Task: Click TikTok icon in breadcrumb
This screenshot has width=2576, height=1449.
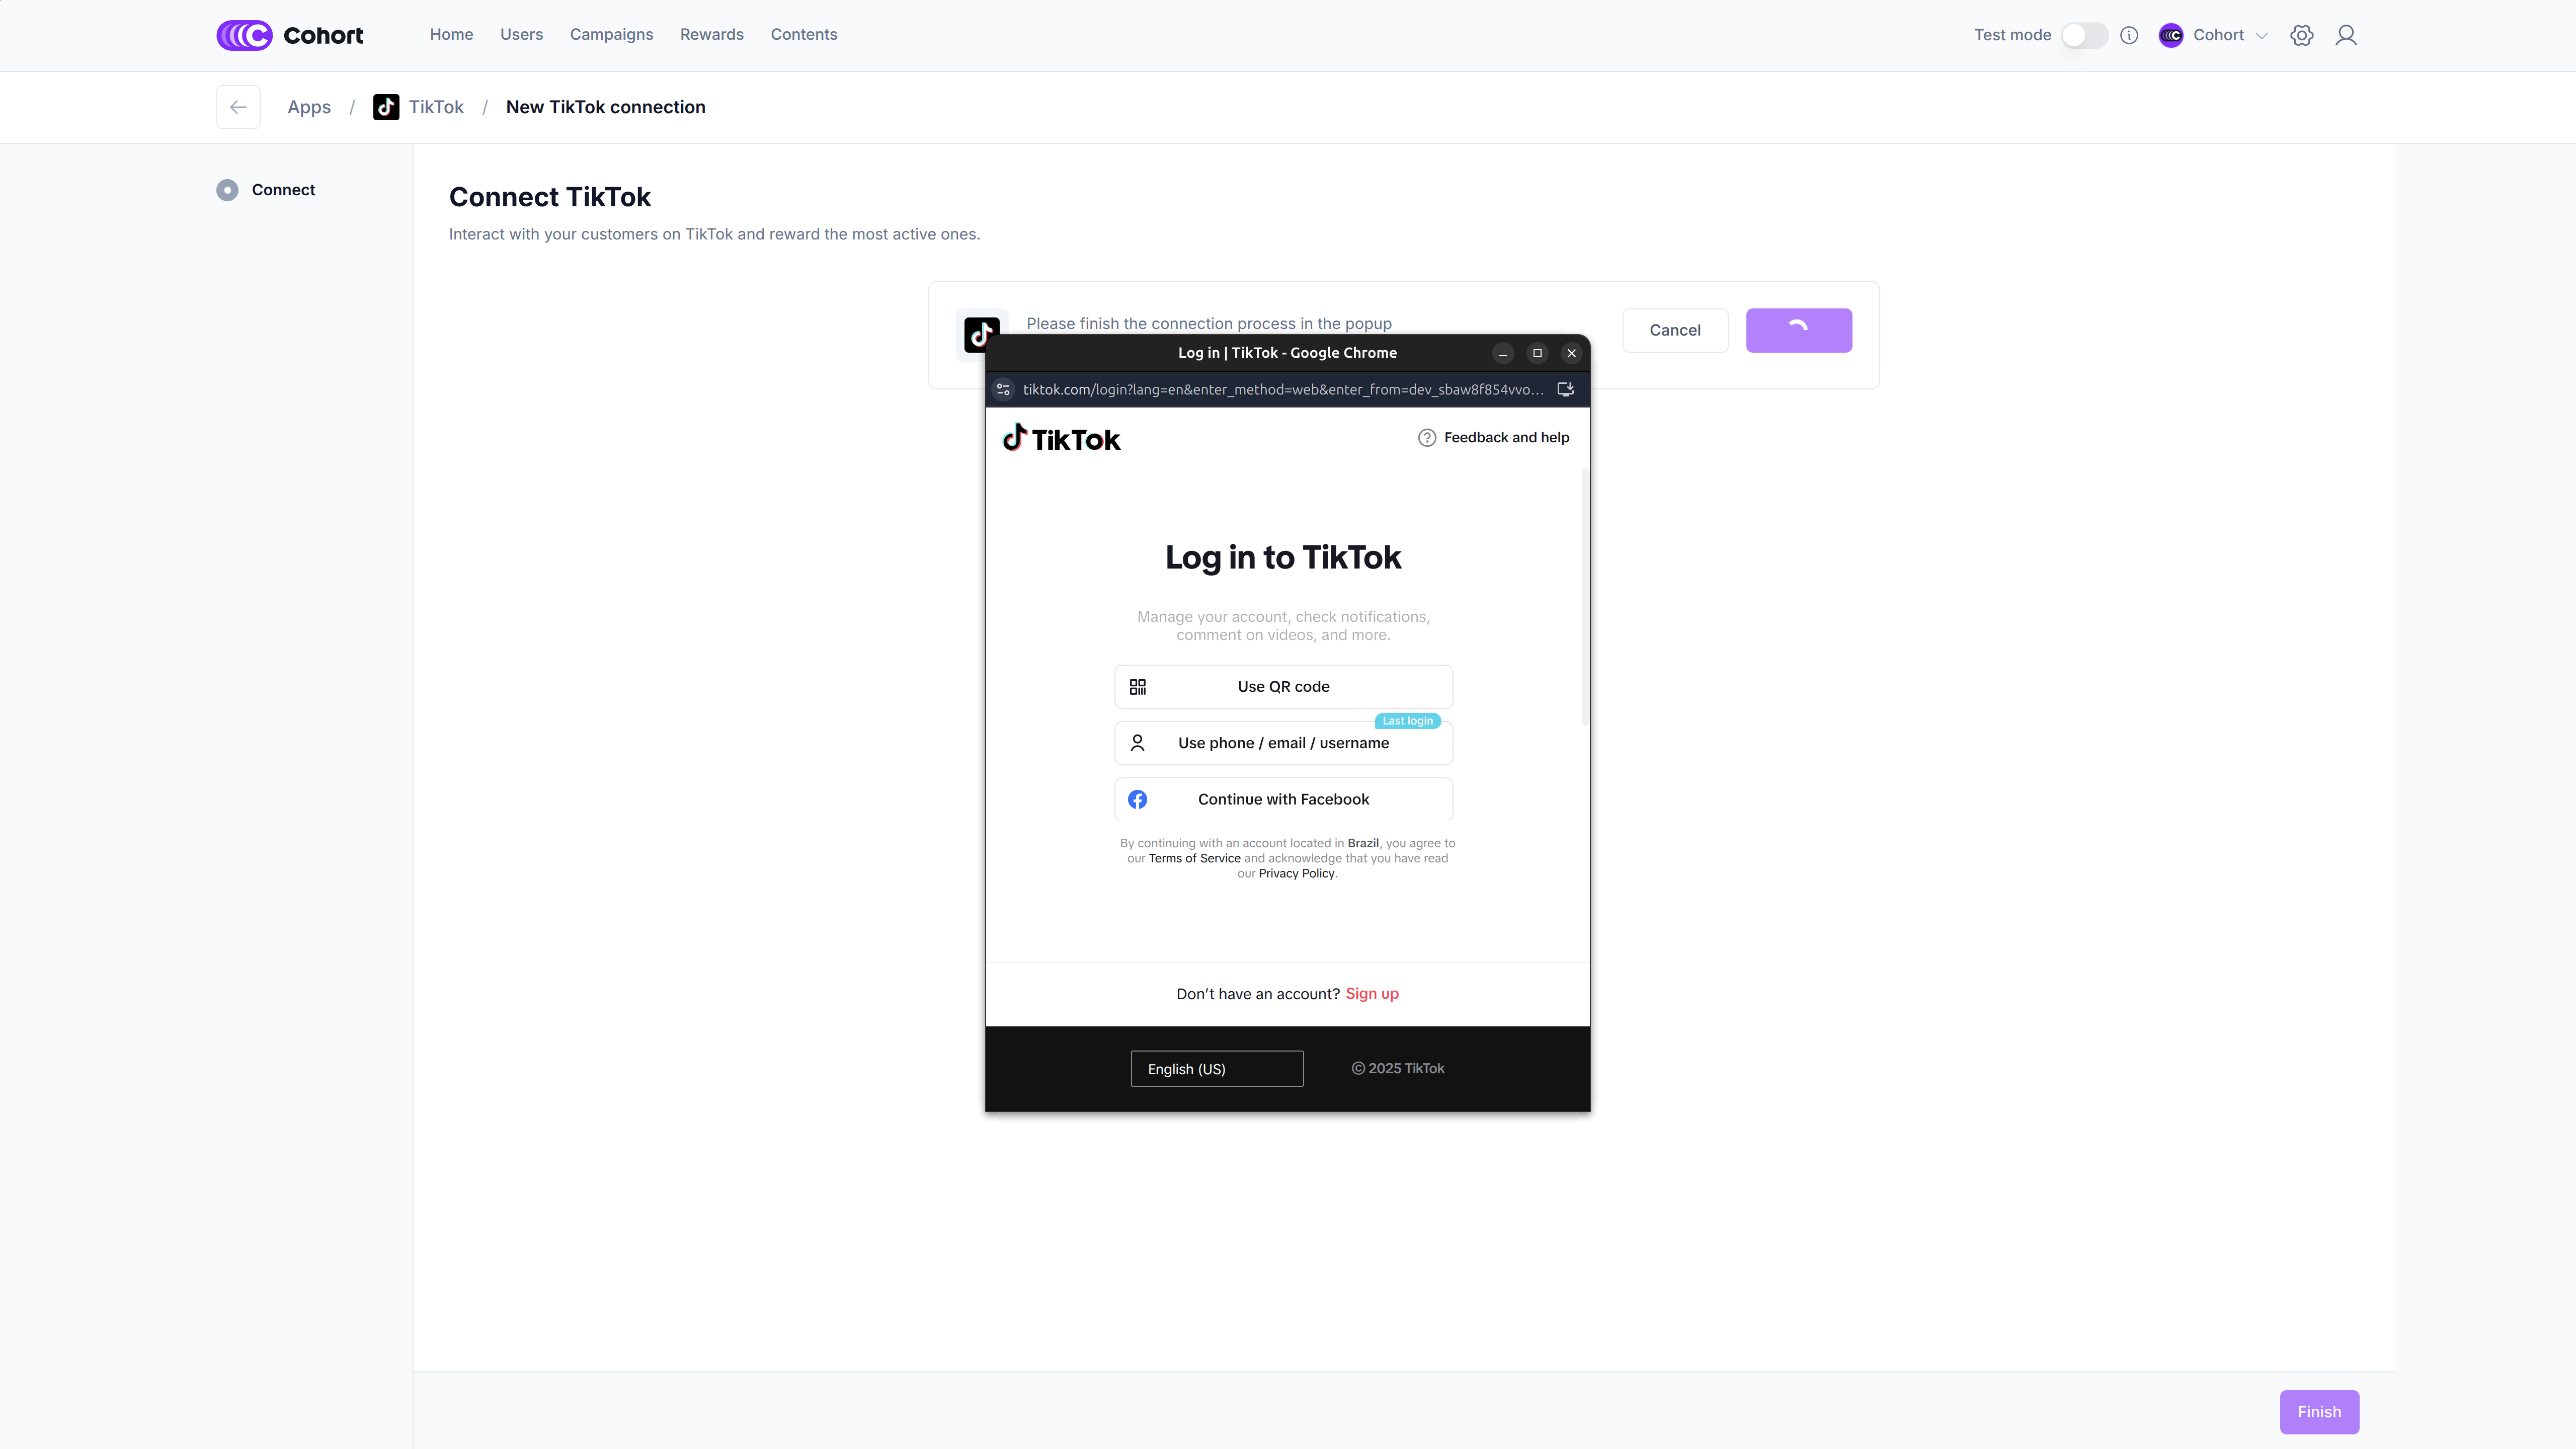Action: coord(386,107)
